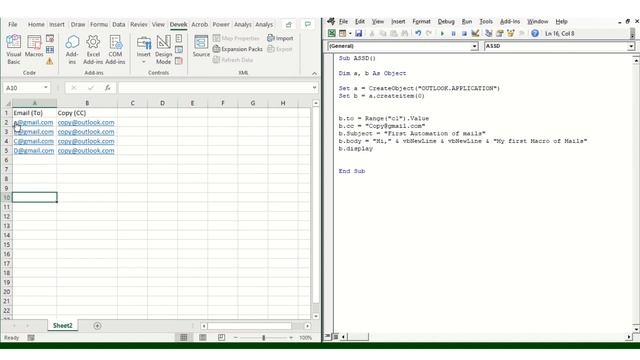
Task: Expand the formula bar
Action: [314, 88]
